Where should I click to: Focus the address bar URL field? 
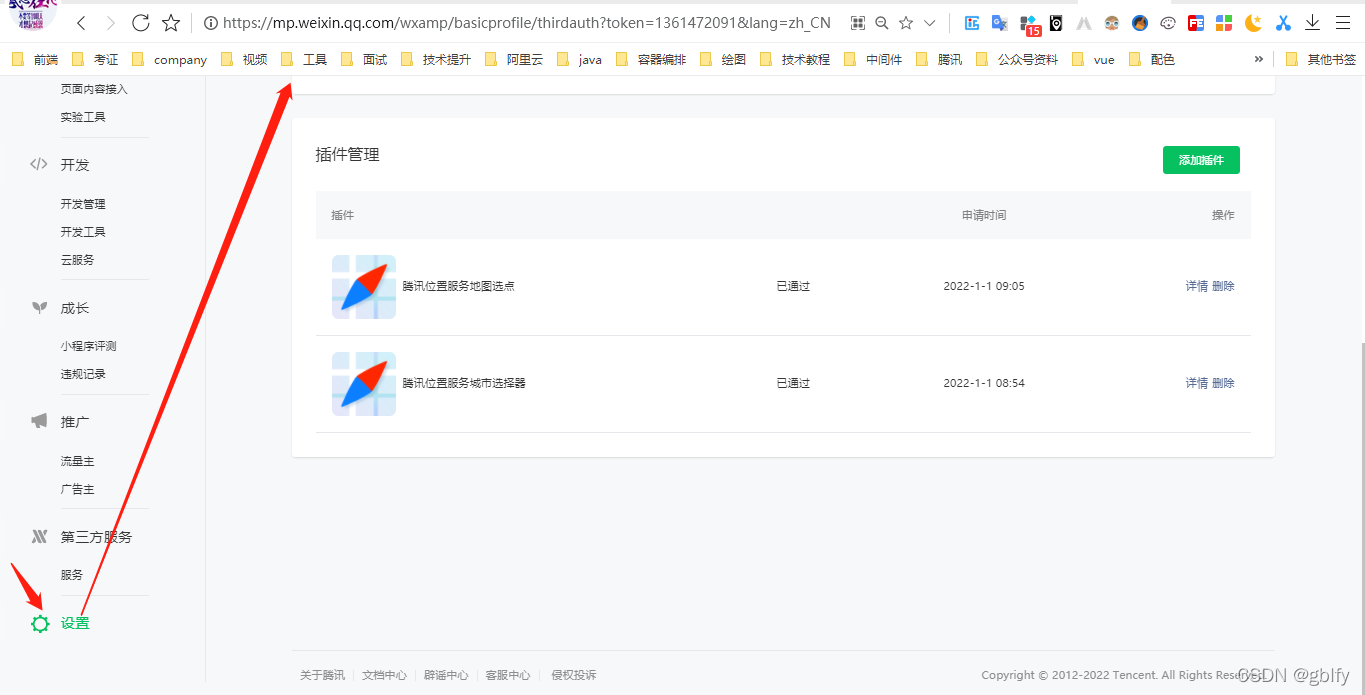tap(527, 22)
